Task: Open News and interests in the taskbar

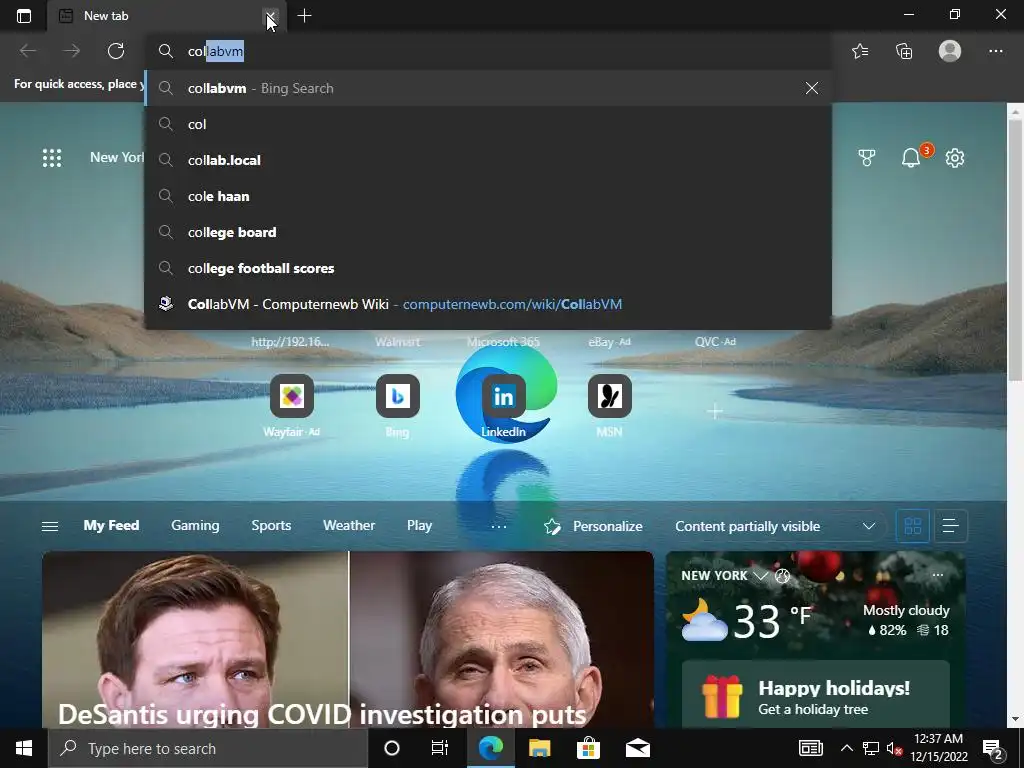Action: (810, 748)
